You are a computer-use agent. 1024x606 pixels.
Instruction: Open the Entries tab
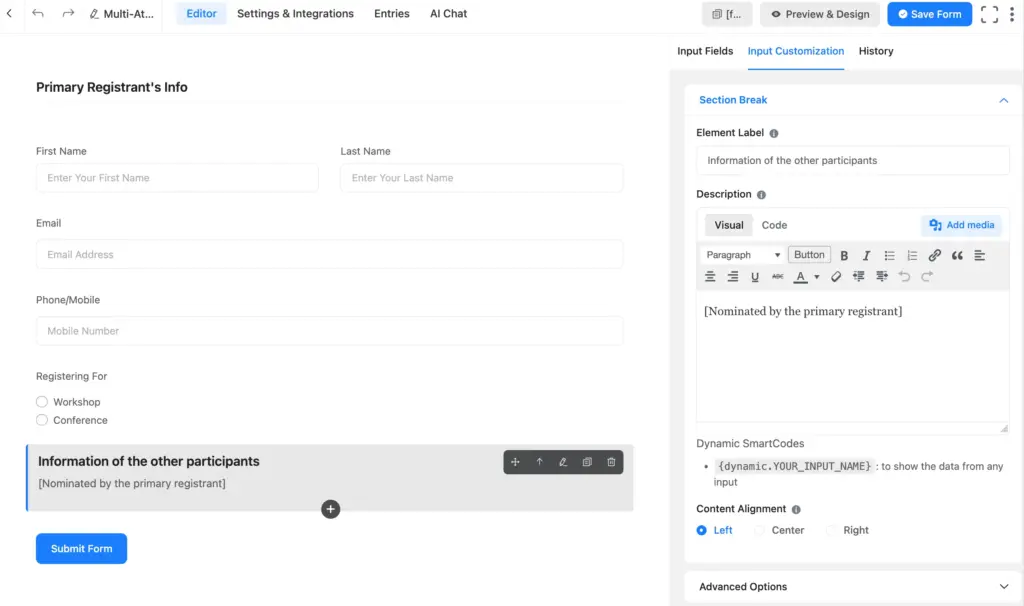(392, 13)
